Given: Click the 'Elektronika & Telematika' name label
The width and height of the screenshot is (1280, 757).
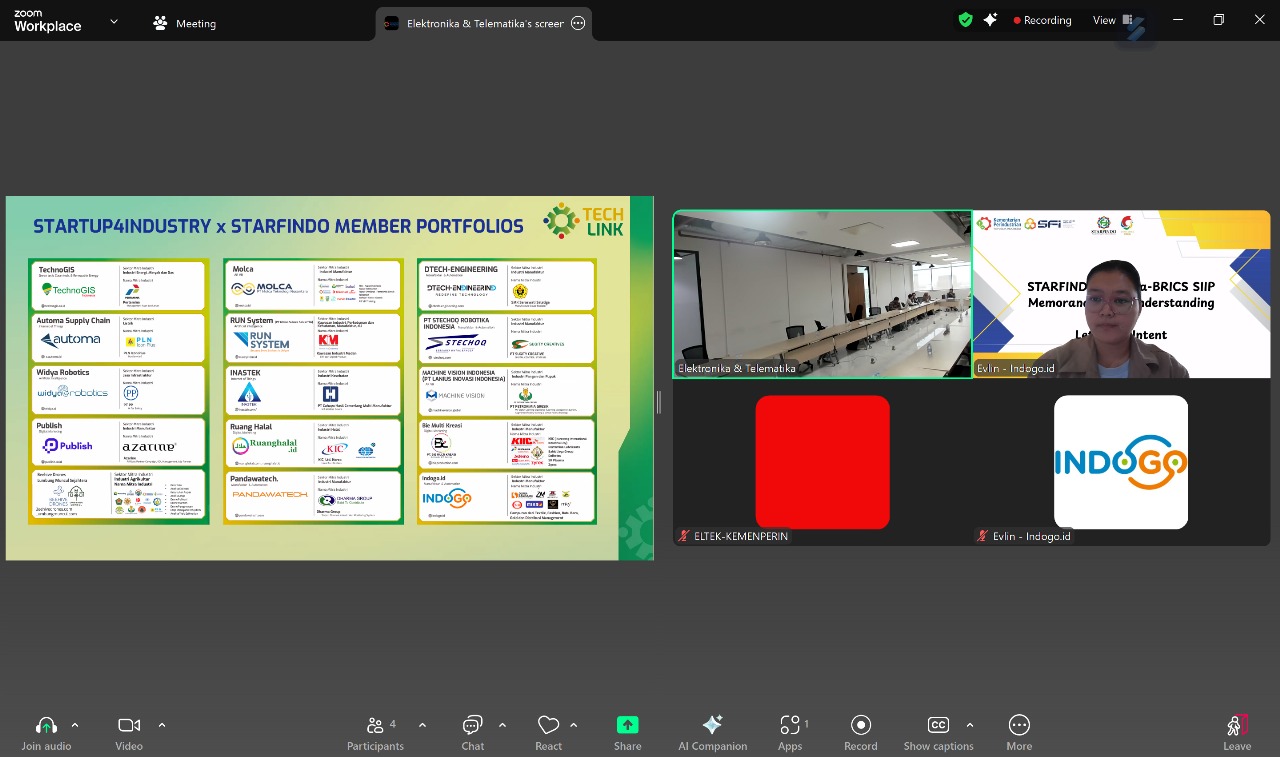Looking at the screenshot, I should tap(737, 369).
